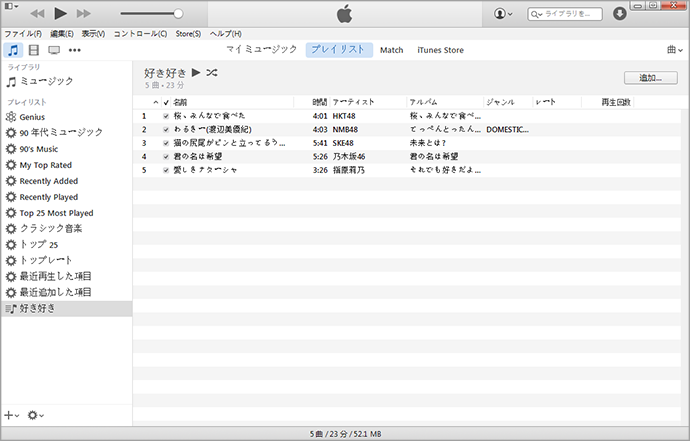Select the 好き好き playlist in sidebar
The height and width of the screenshot is (441, 690).
coord(66,309)
